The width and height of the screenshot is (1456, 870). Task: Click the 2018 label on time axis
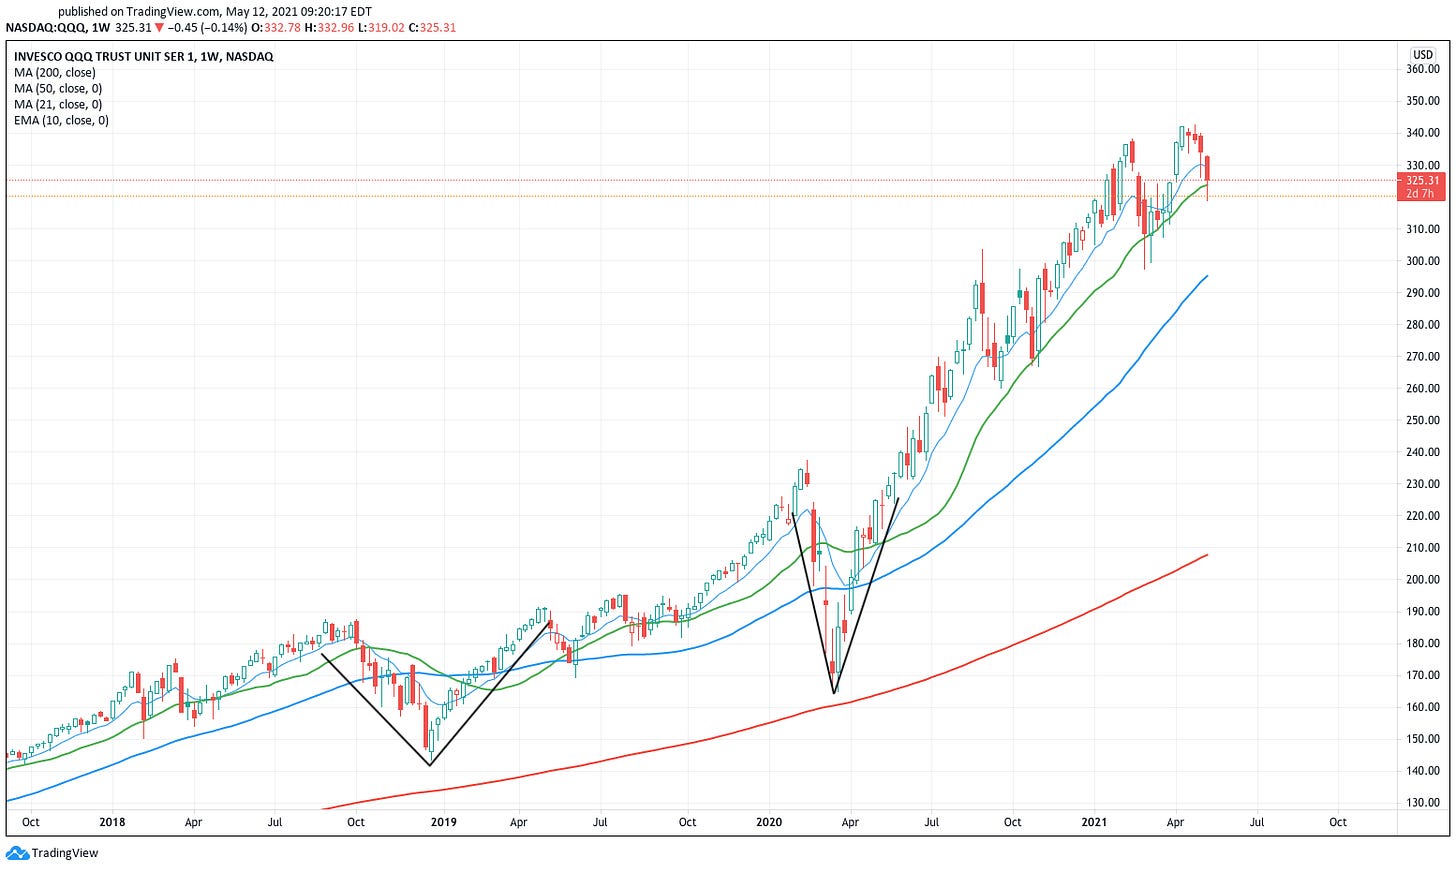(113, 822)
